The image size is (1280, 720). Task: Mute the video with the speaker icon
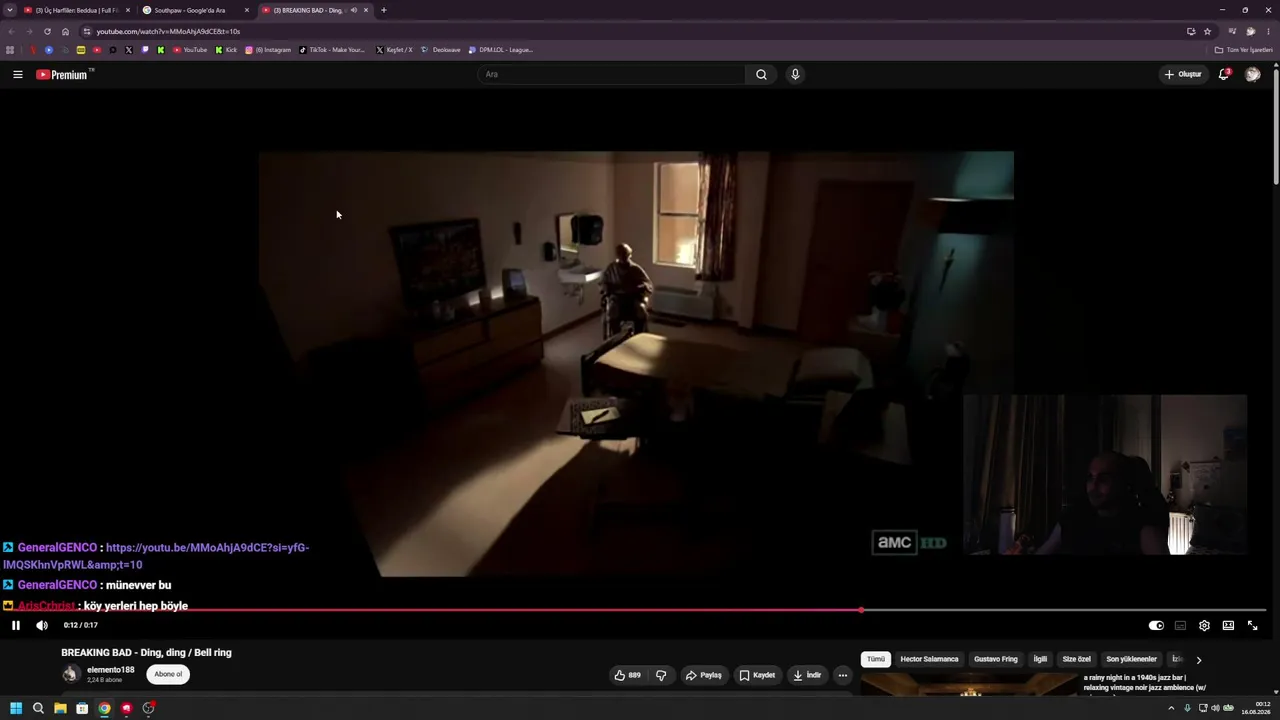click(x=42, y=625)
